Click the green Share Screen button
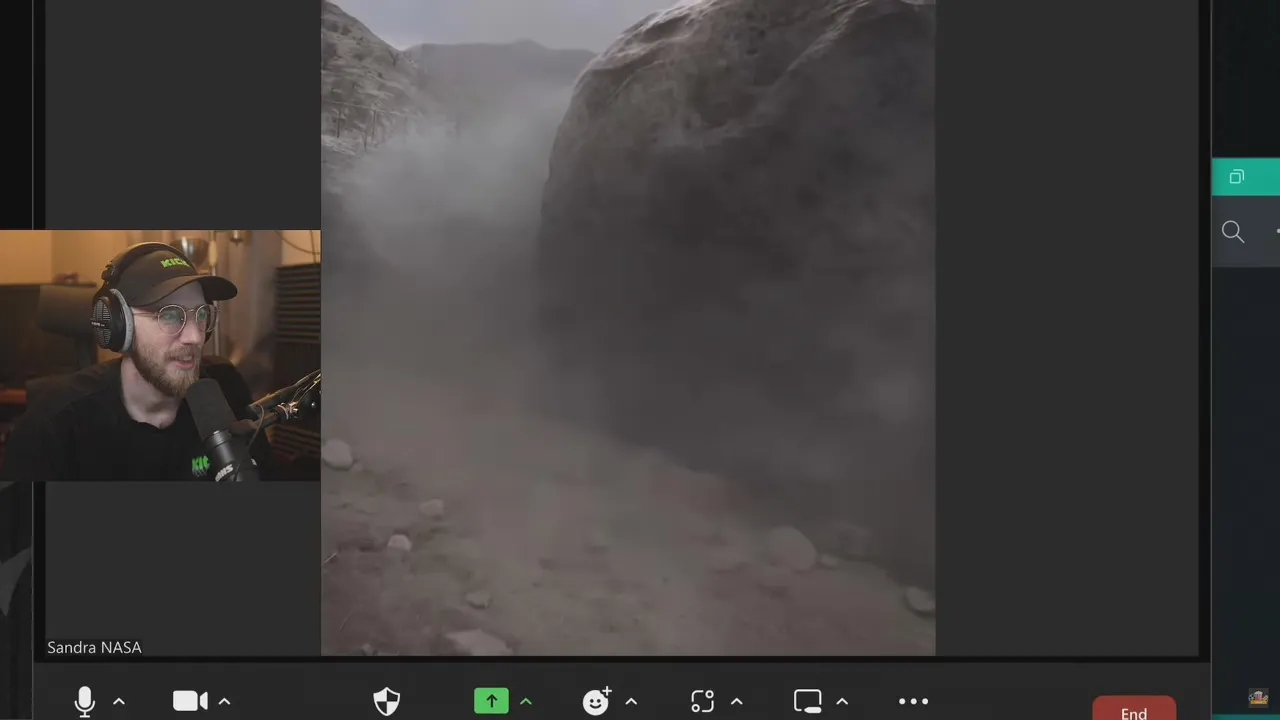Screen dimensions: 1280x720 [491, 702]
